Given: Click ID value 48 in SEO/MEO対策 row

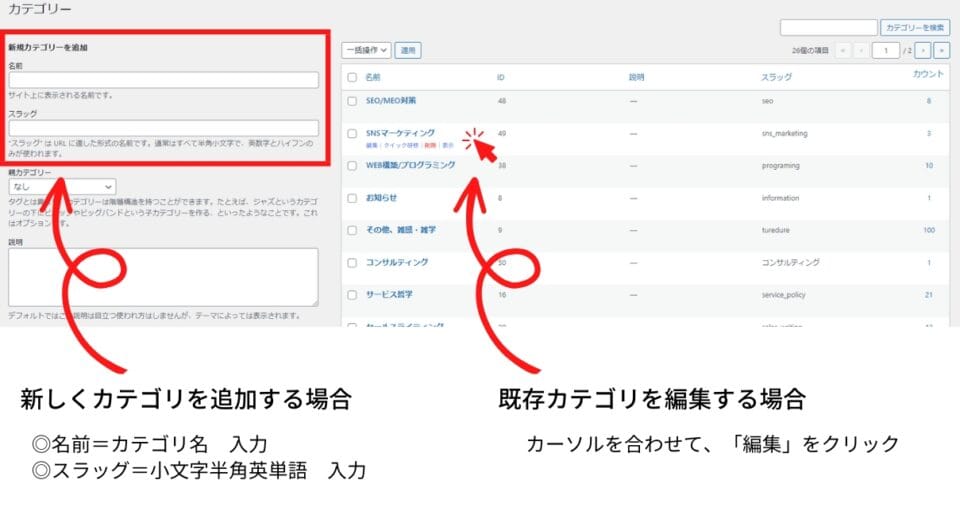Looking at the screenshot, I should [x=502, y=101].
